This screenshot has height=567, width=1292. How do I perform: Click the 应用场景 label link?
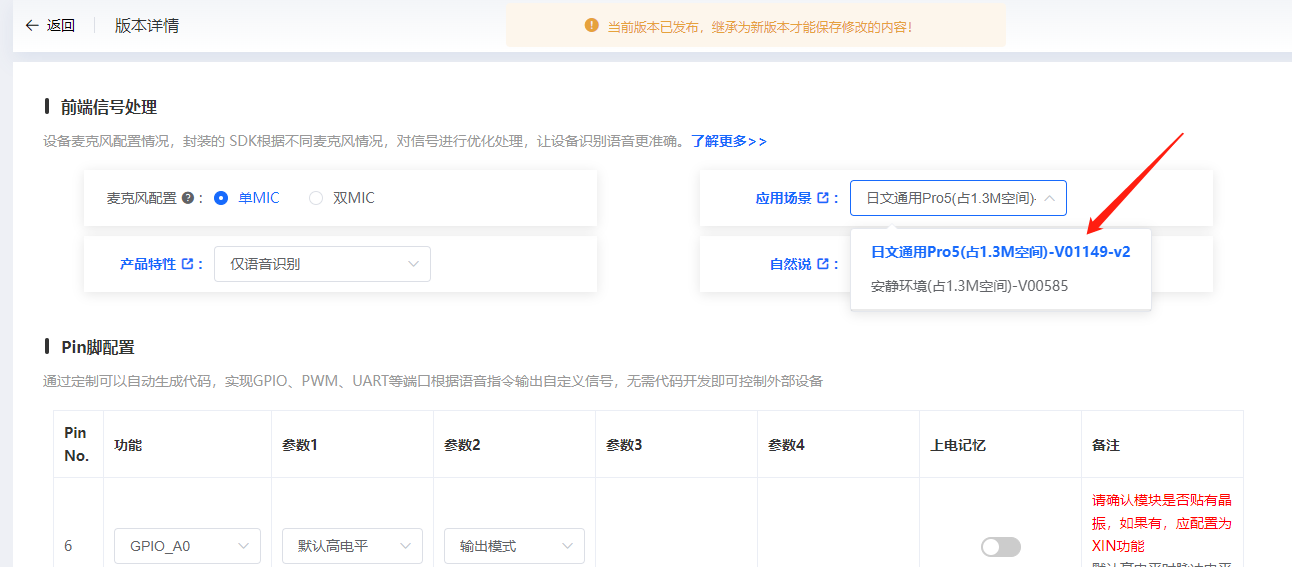click(x=784, y=198)
